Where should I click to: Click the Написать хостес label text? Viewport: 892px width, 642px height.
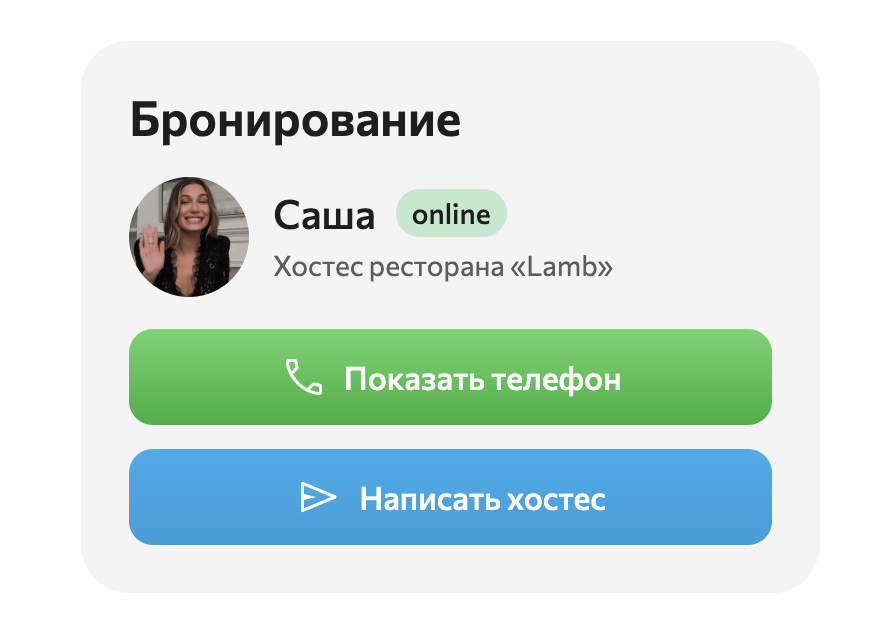pos(482,499)
